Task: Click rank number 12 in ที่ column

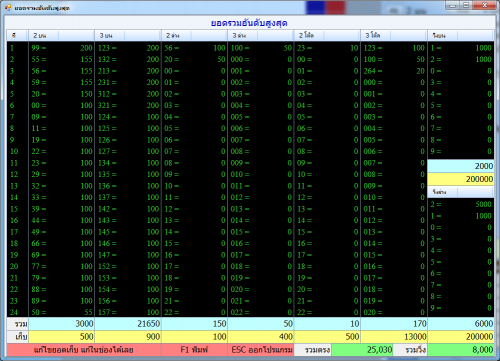Action: pos(14,174)
